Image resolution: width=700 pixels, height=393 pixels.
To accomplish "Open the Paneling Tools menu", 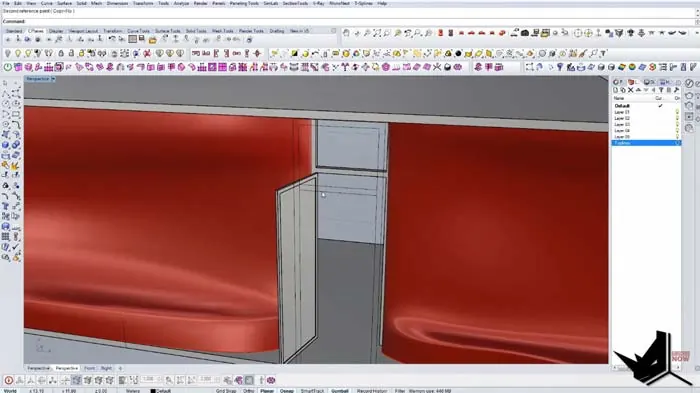I will (244, 4).
